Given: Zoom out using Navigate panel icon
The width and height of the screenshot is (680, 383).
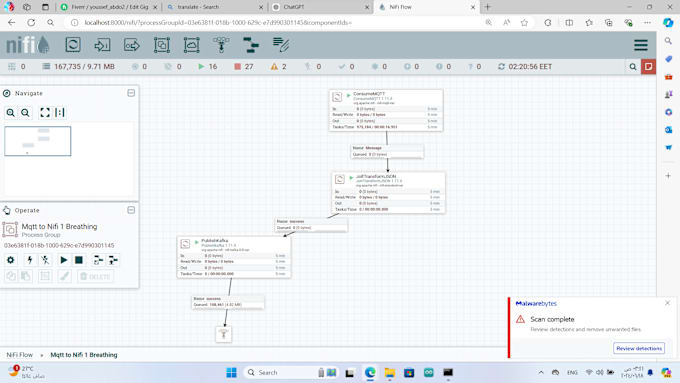Looking at the screenshot, I should tap(26, 113).
